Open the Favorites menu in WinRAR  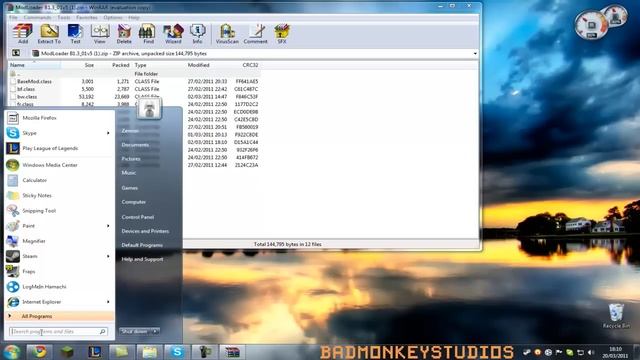pyautogui.click(x=87, y=18)
